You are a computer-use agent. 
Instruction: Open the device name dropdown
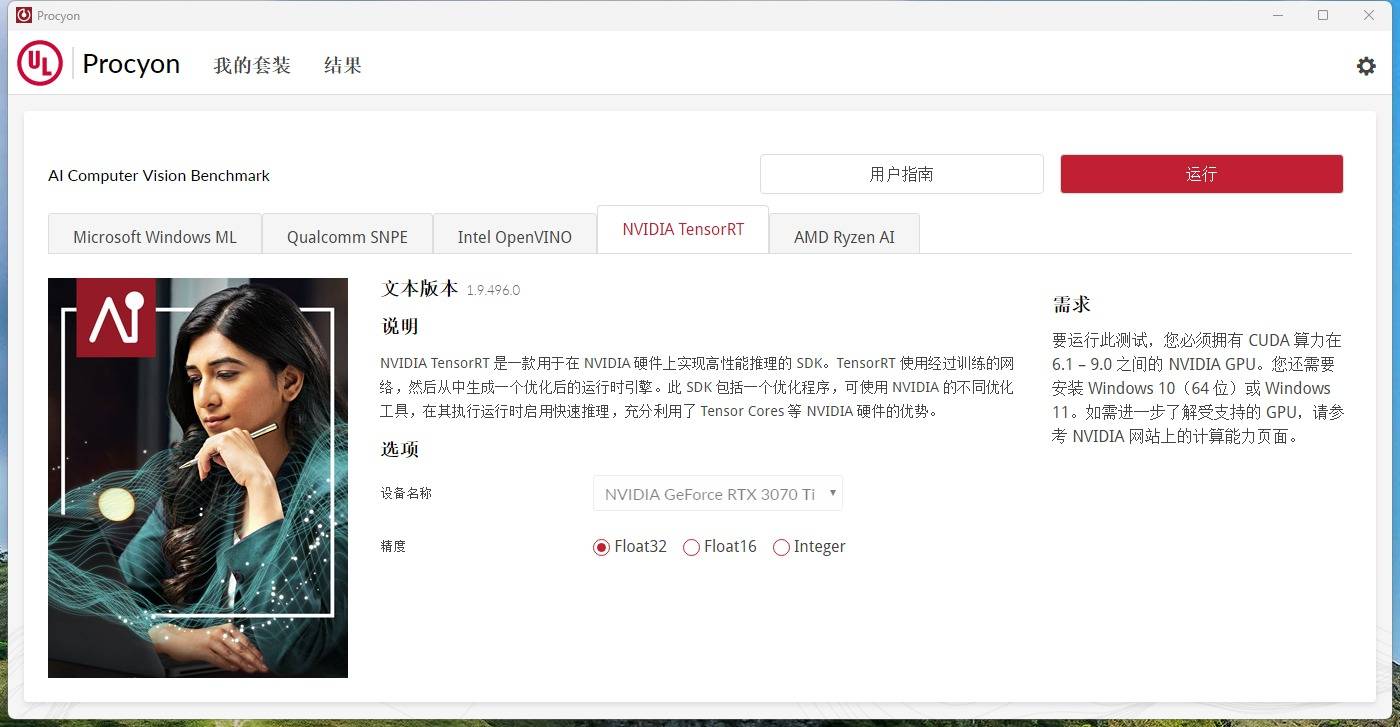click(710, 494)
